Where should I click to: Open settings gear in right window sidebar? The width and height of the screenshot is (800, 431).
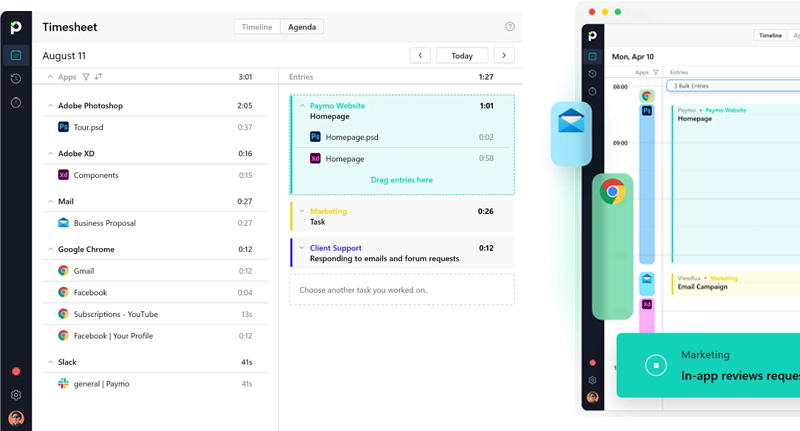tap(592, 380)
